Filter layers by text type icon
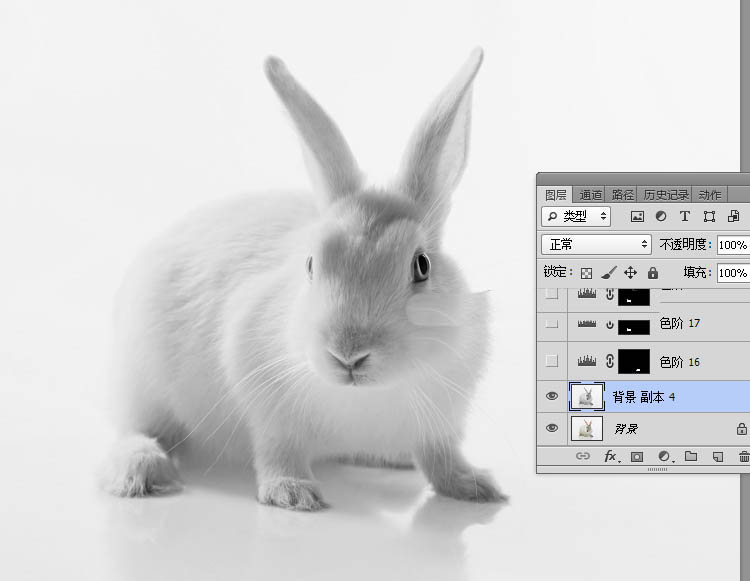Viewport: 750px width, 581px height. point(684,217)
